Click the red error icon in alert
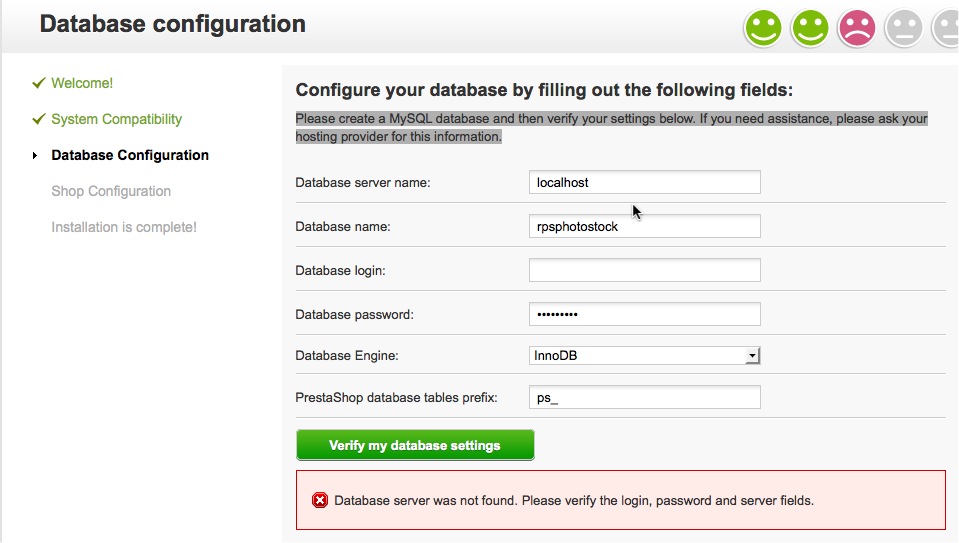Viewport: 959px width, 543px height. point(320,500)
